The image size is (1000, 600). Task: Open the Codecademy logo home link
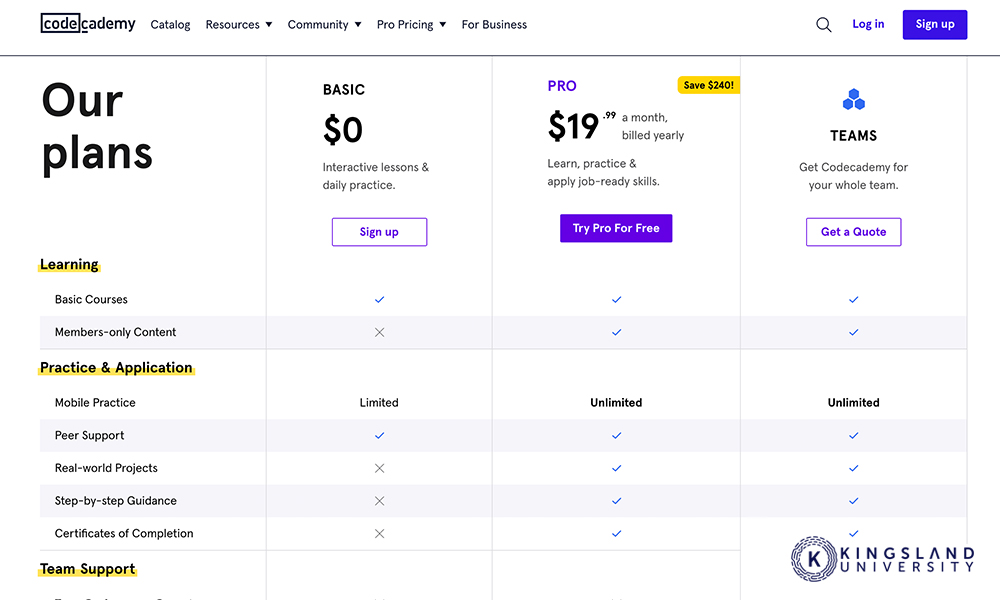click(88, 24)
